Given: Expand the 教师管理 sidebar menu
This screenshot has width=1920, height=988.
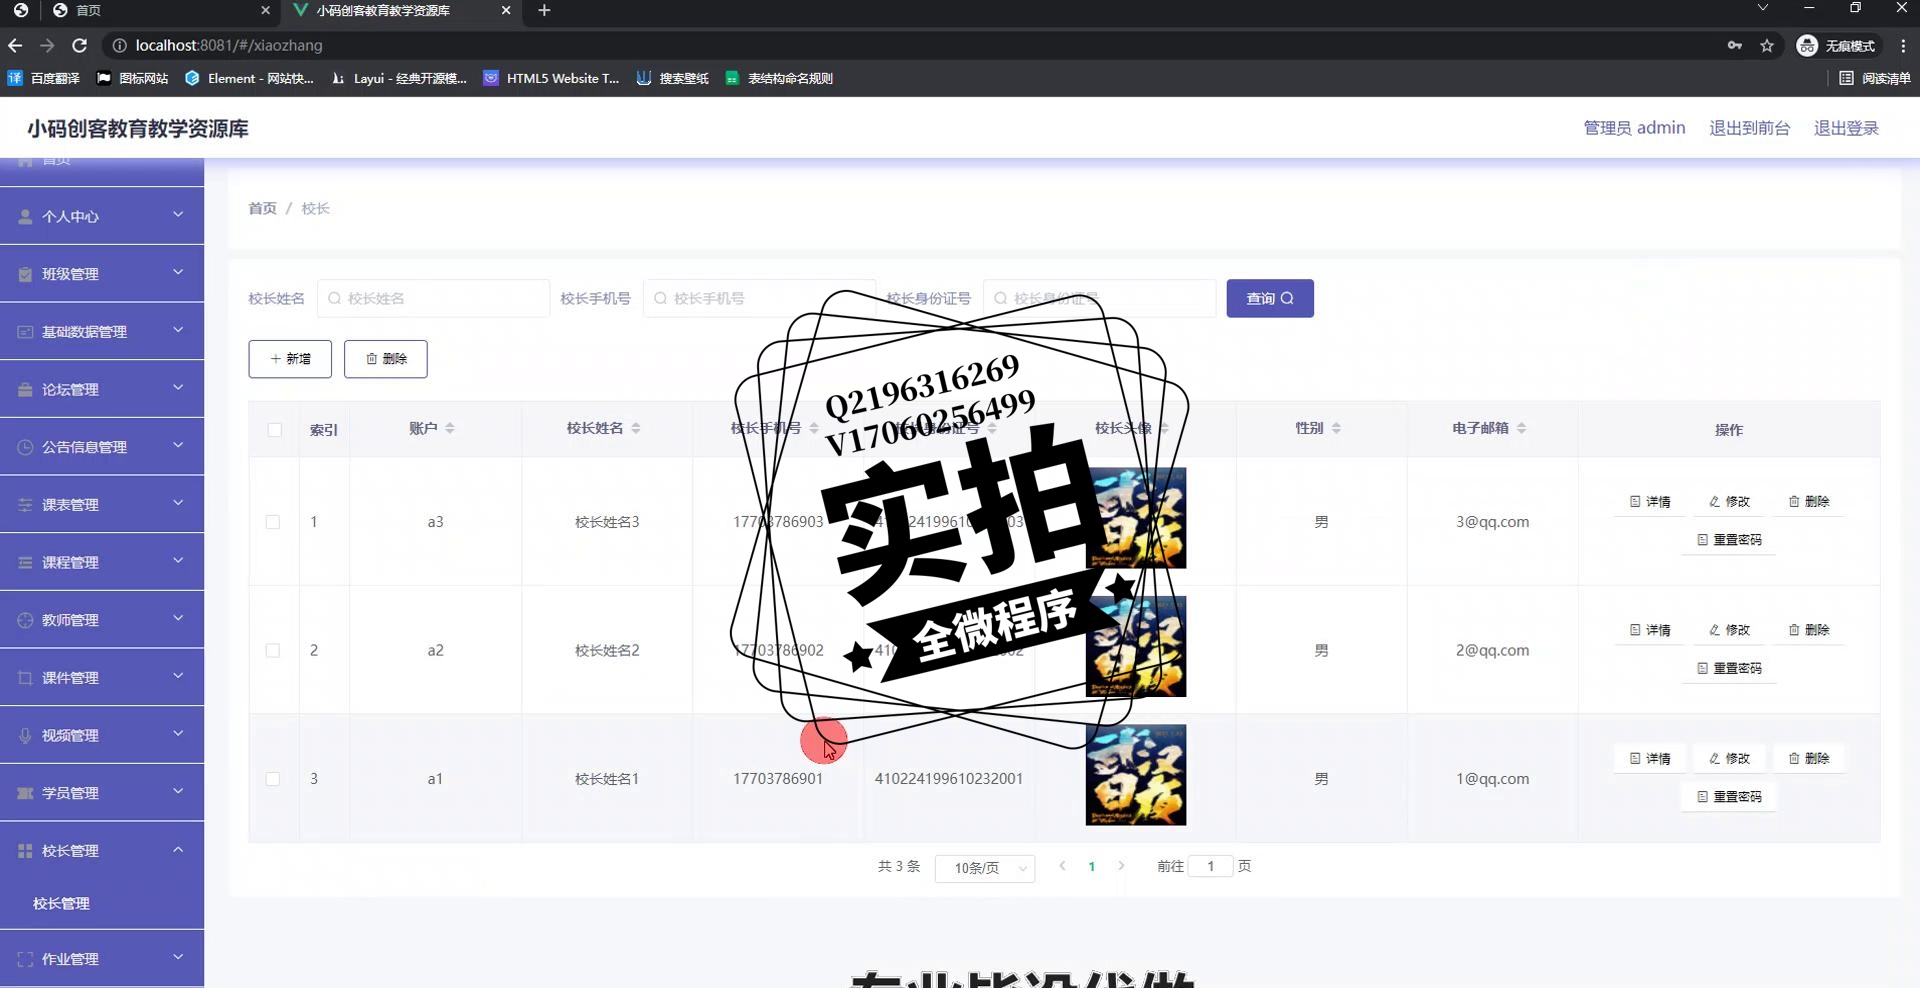Looking at the screenshot, I should click(102, 620).
